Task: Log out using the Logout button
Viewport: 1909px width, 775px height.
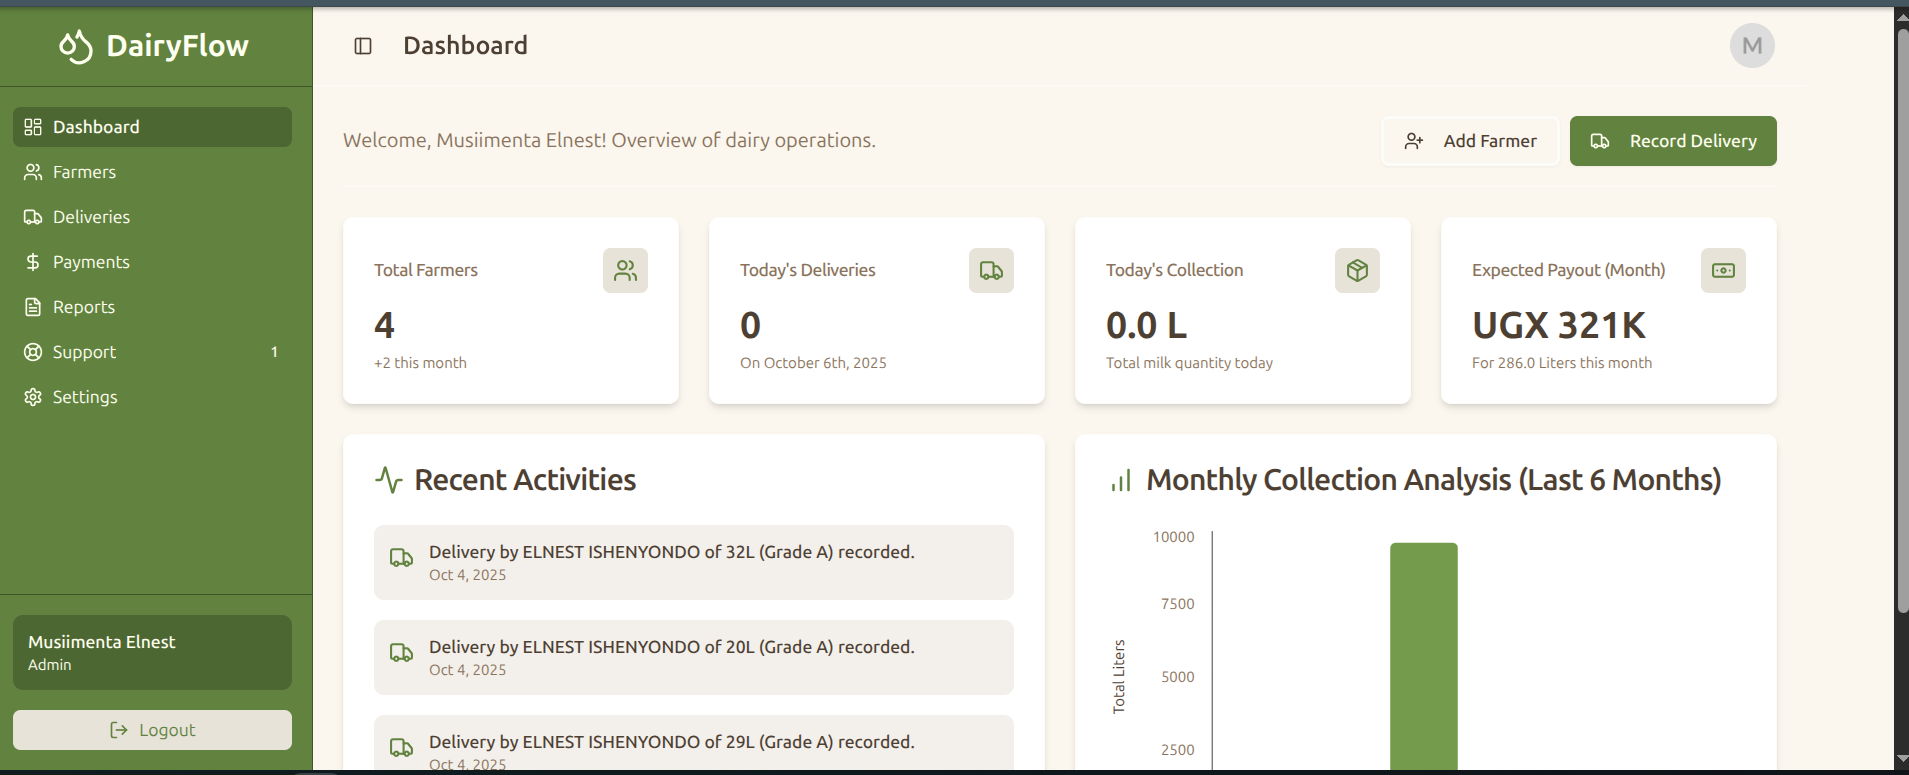Action: [152, 730]
